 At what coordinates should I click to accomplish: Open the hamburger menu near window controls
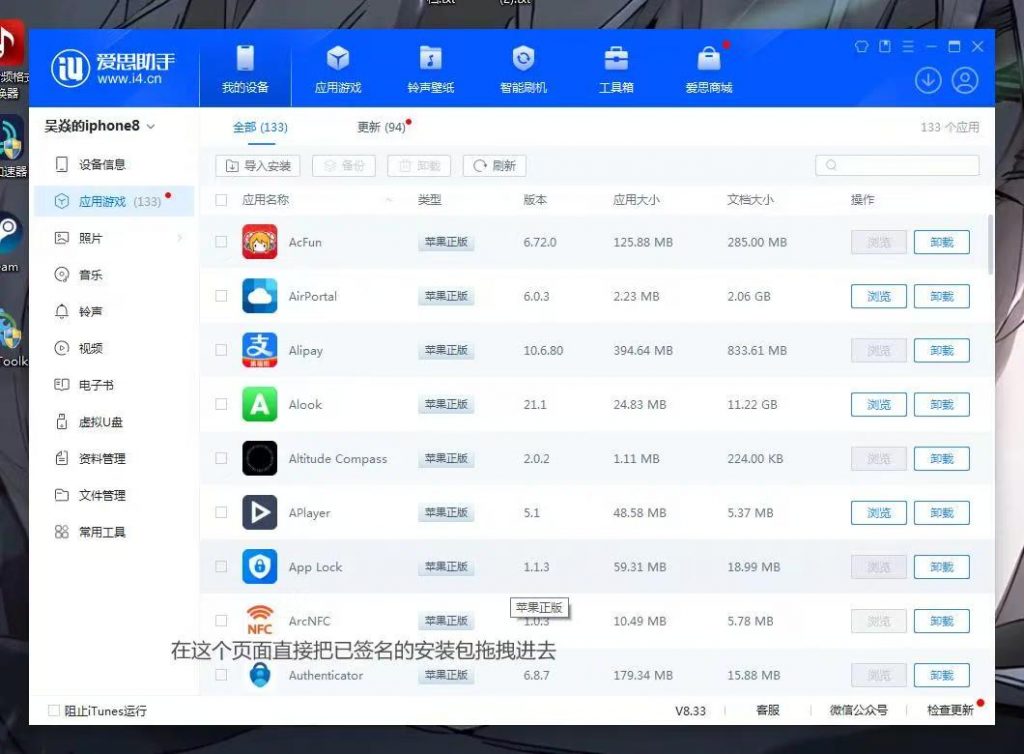pyautogui.click(x=907, y=46)
